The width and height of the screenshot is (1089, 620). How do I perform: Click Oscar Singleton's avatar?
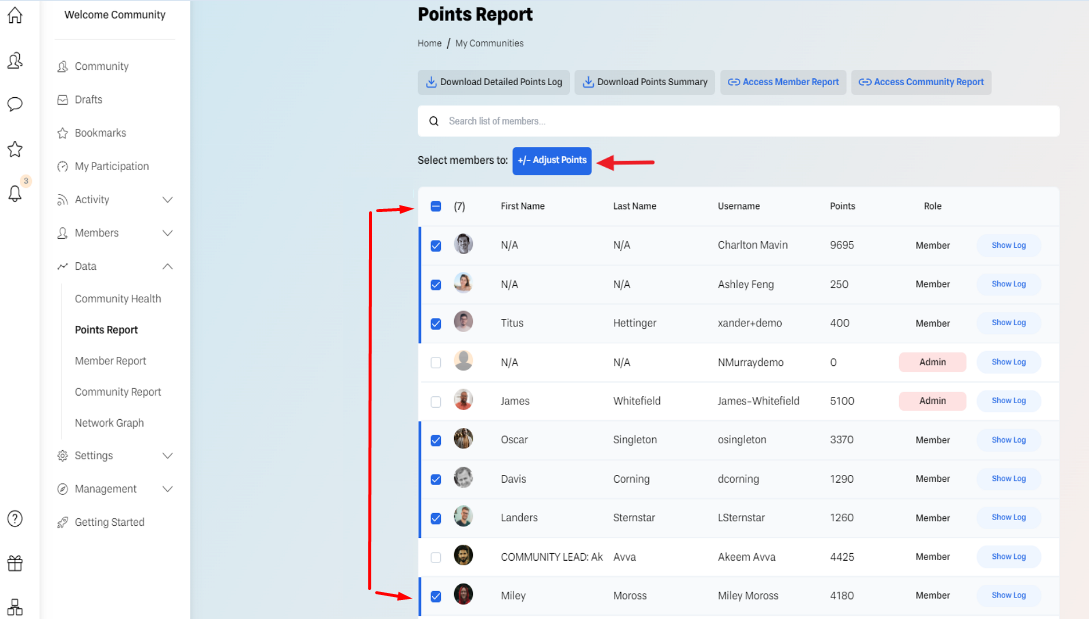[463, 439]
